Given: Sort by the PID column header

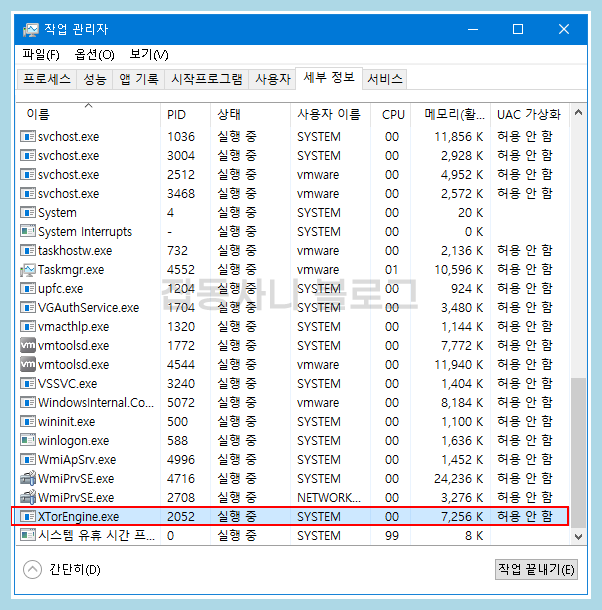Looking at the screenshot, I should pos(185,114).
